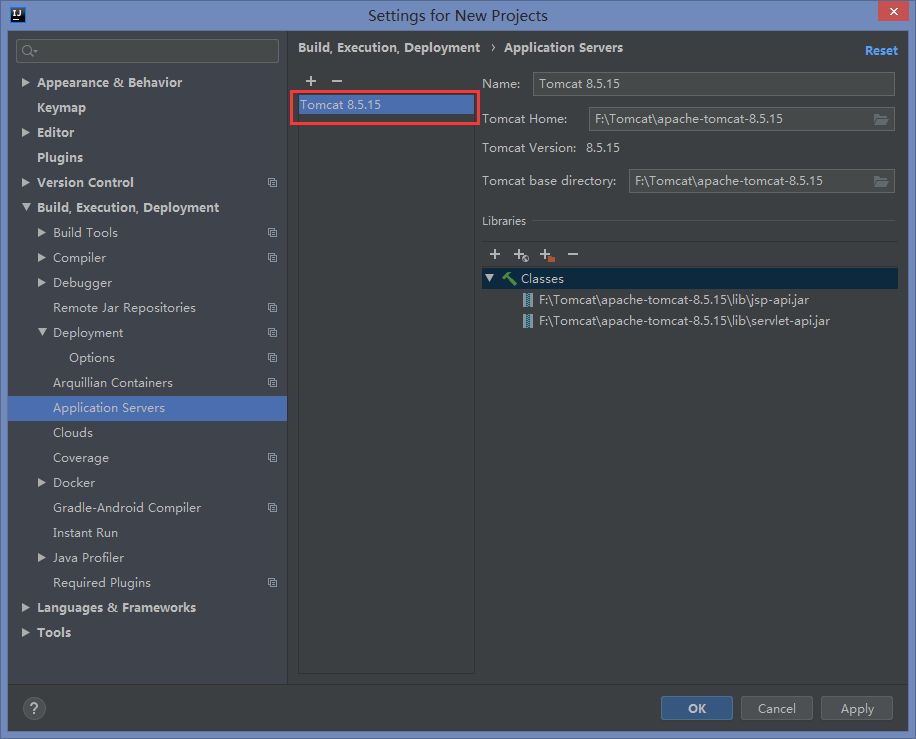Click the Reset link
The height and width of the screenshot is (739, 916).
(881, 51)
